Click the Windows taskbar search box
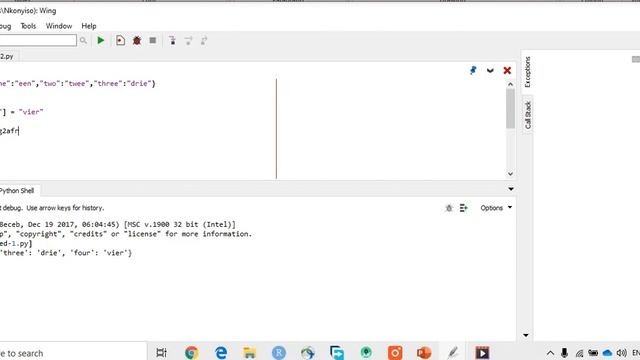Screen dimensions: 640x360 point(73,353)
